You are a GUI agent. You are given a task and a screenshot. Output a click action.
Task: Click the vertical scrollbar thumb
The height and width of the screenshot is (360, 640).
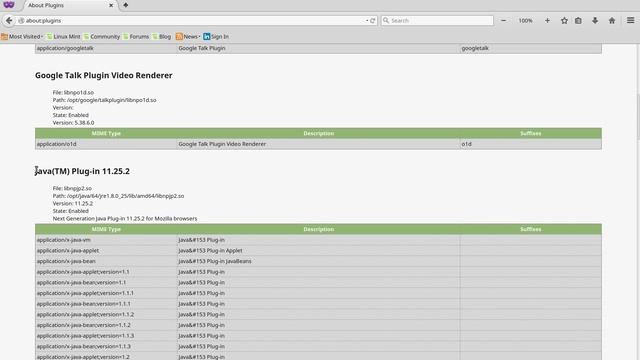click(638, 118)
